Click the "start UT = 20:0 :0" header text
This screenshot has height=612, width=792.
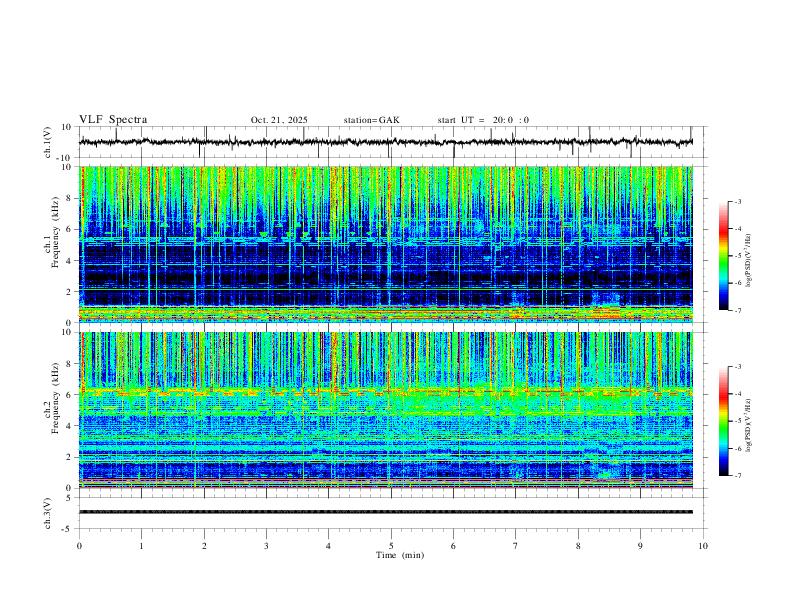(483, 120)
